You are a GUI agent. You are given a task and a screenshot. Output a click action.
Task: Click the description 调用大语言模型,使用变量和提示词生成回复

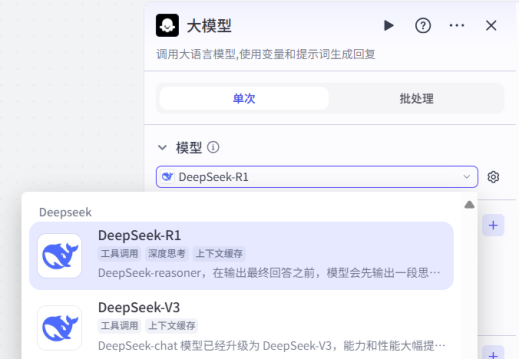[266, 54]
